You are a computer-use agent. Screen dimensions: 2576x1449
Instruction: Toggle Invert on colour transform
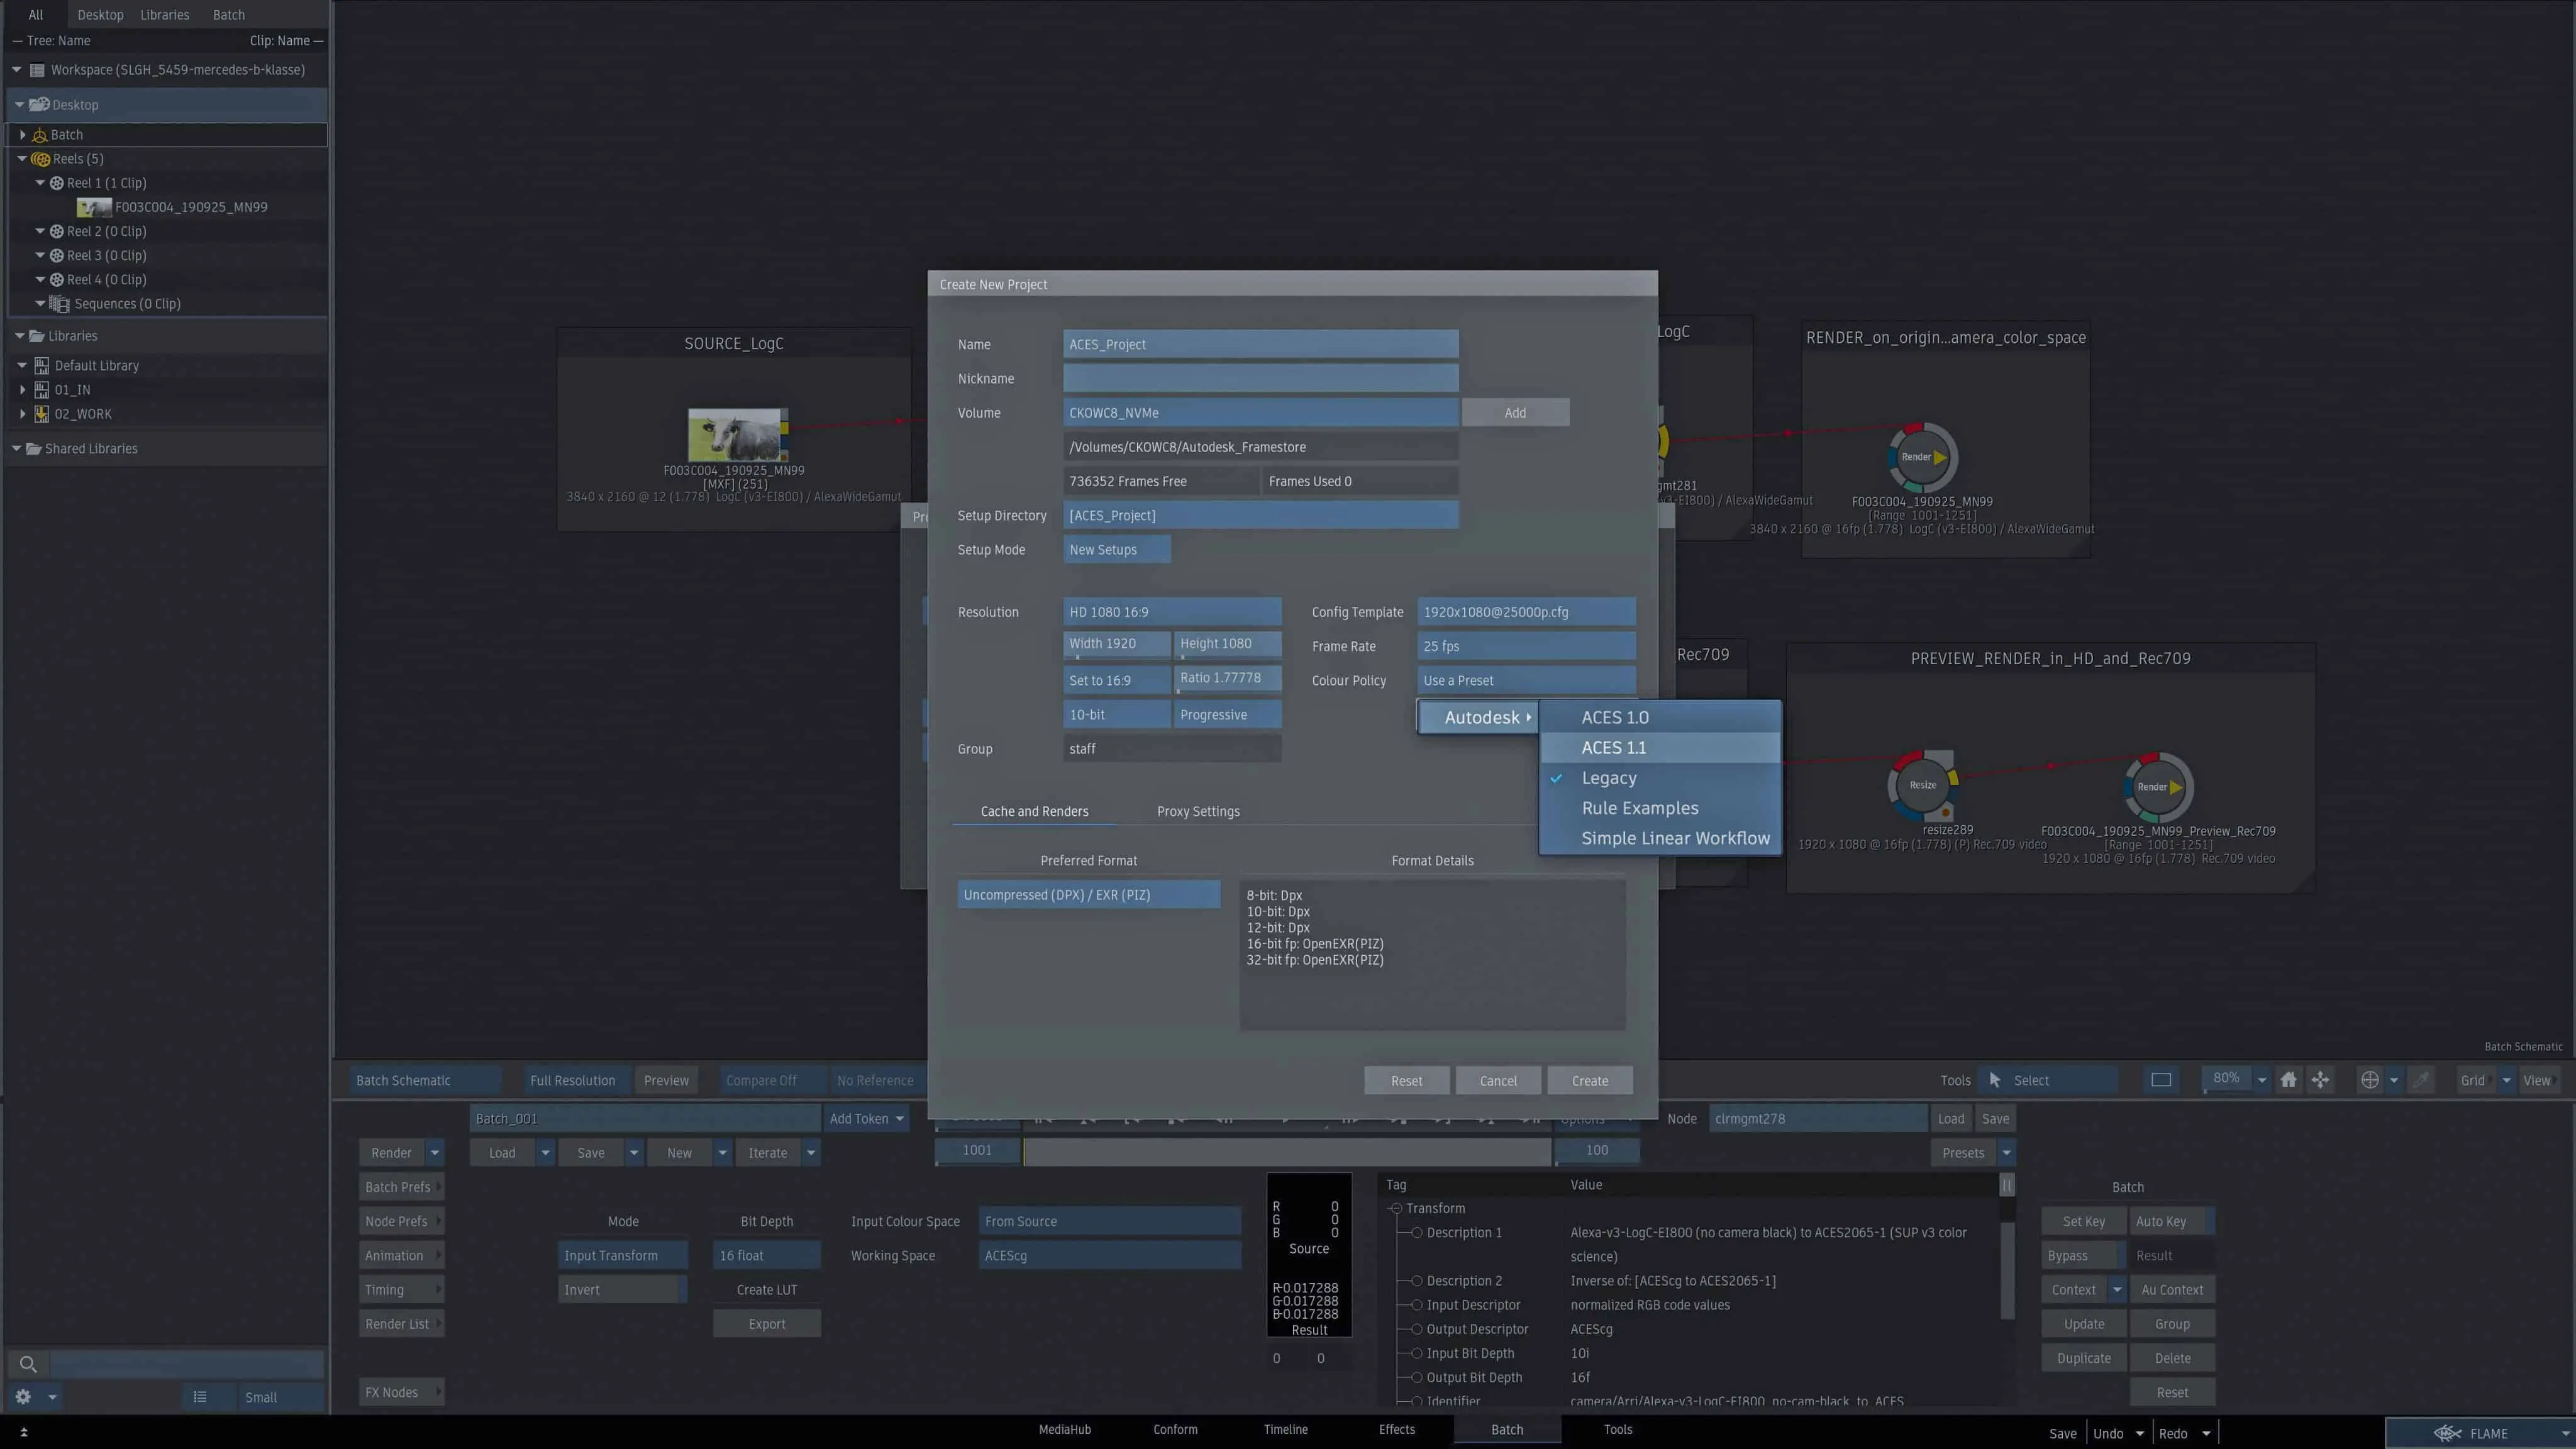621,1290
